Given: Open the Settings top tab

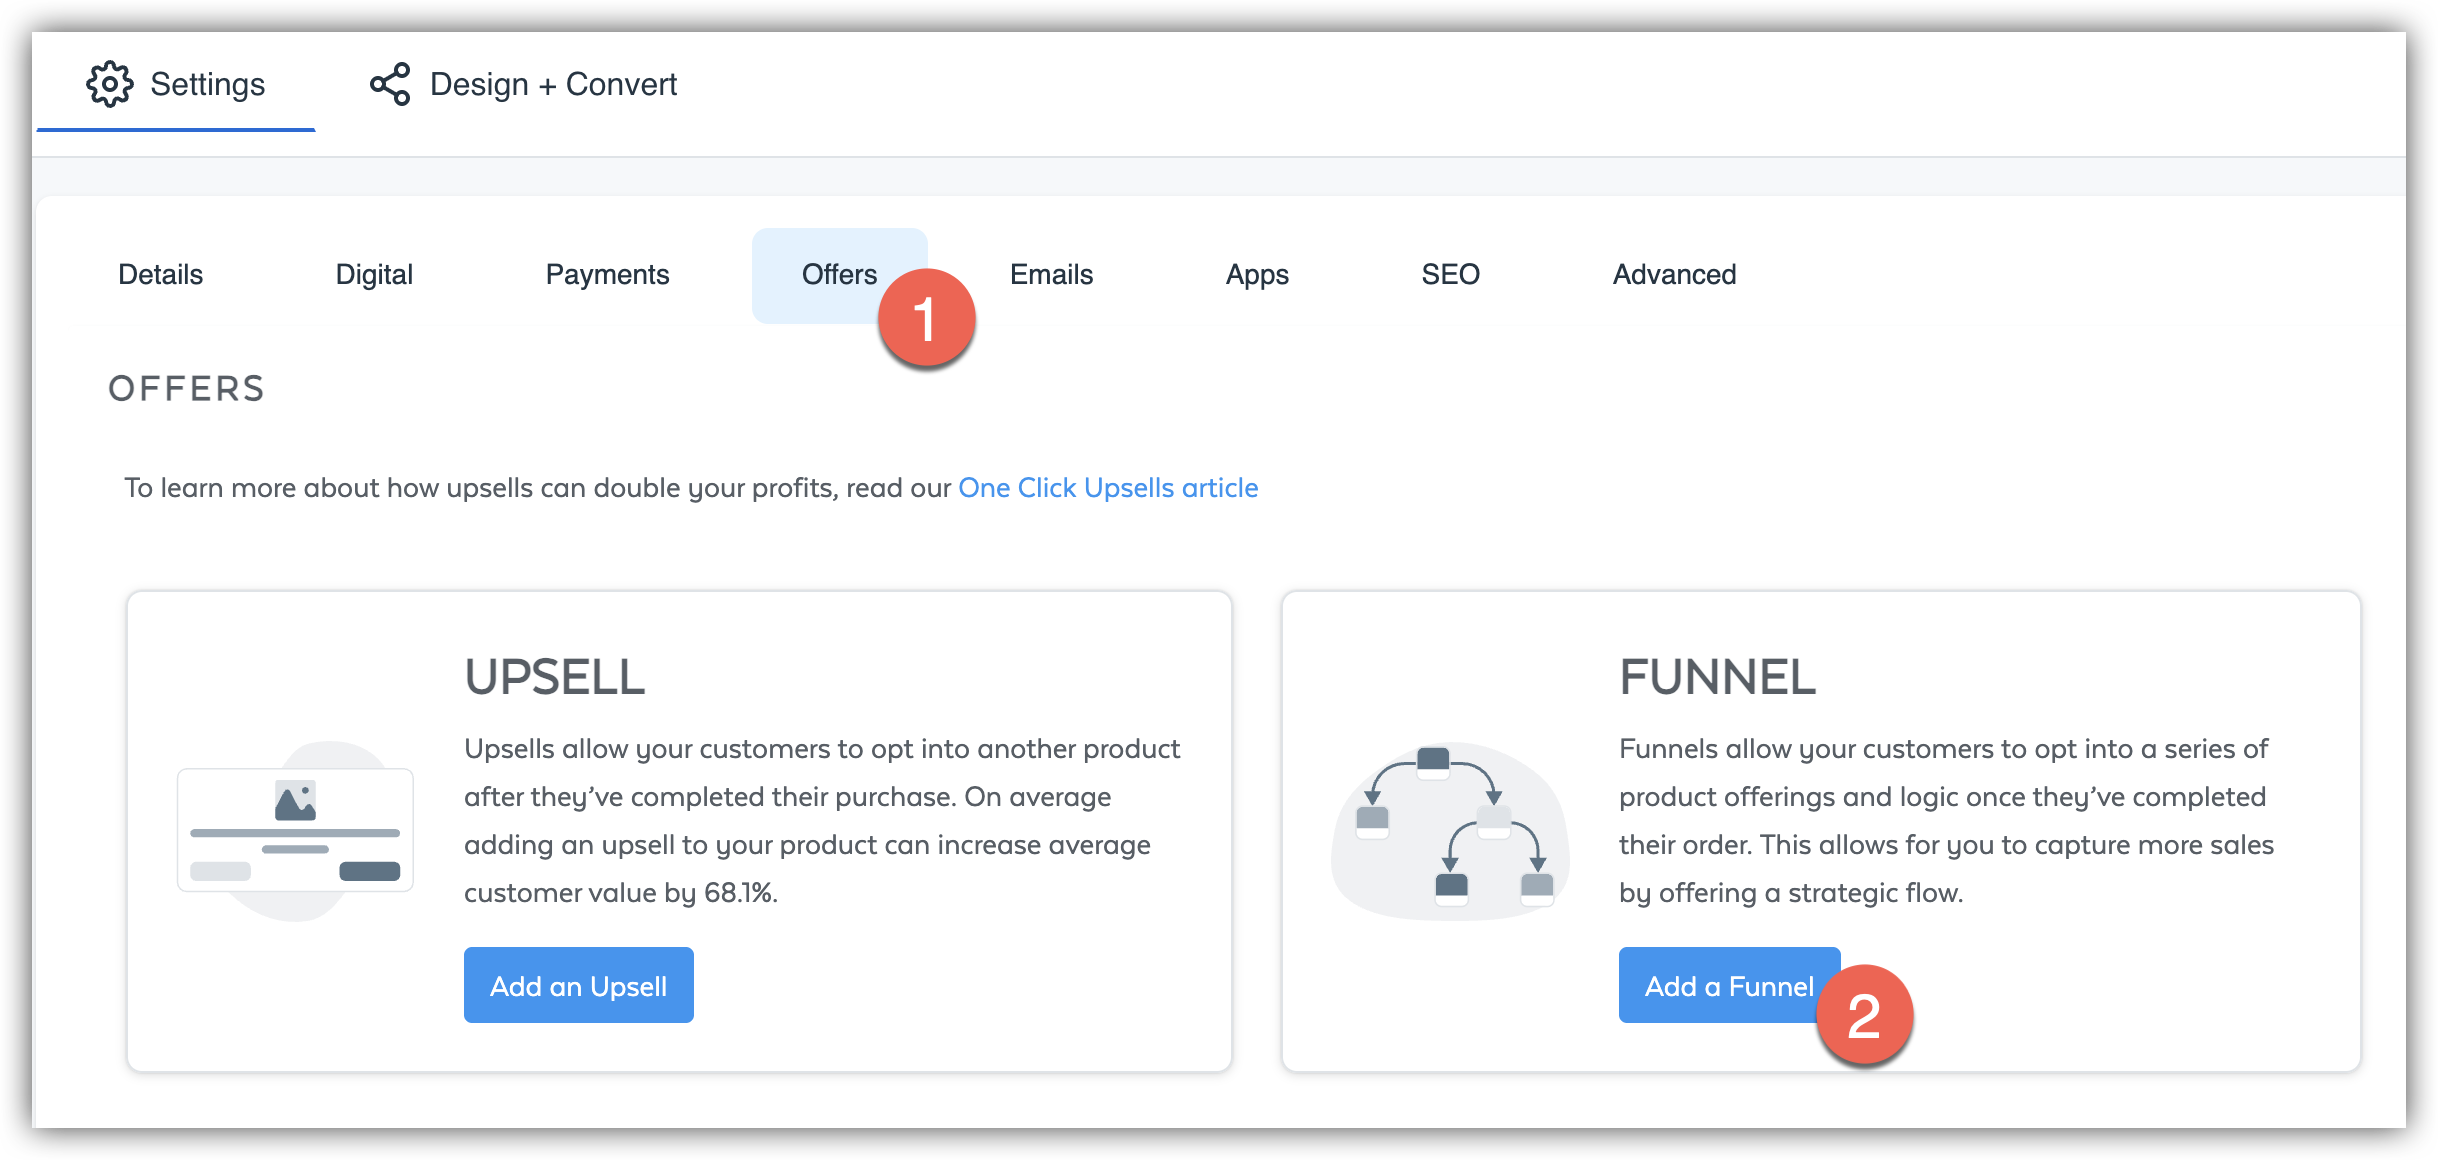Looking at the screenshot, I should 207,84.
